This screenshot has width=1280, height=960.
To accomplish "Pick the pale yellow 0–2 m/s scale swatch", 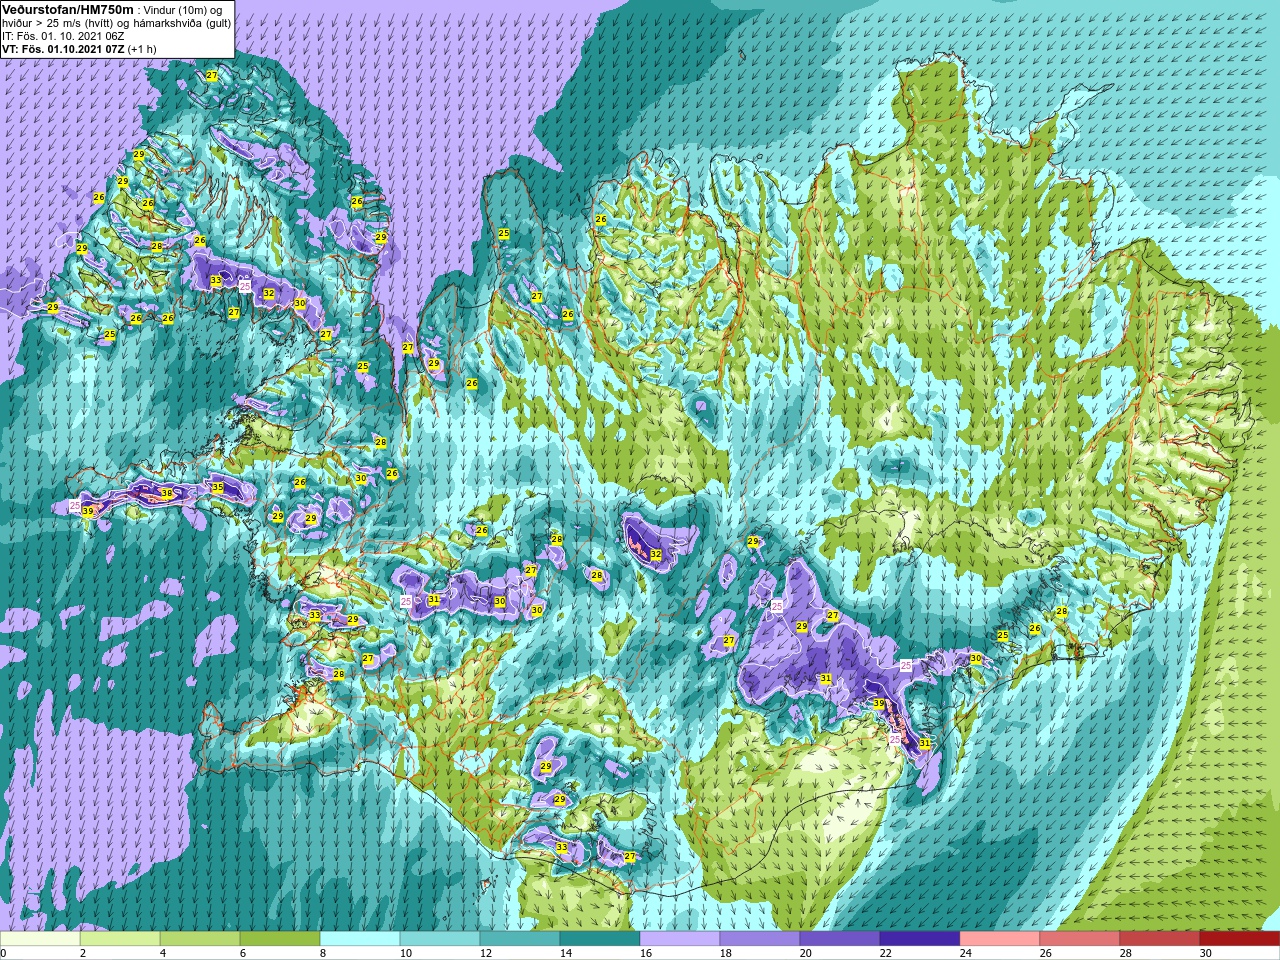I will [x=40, y=939].
